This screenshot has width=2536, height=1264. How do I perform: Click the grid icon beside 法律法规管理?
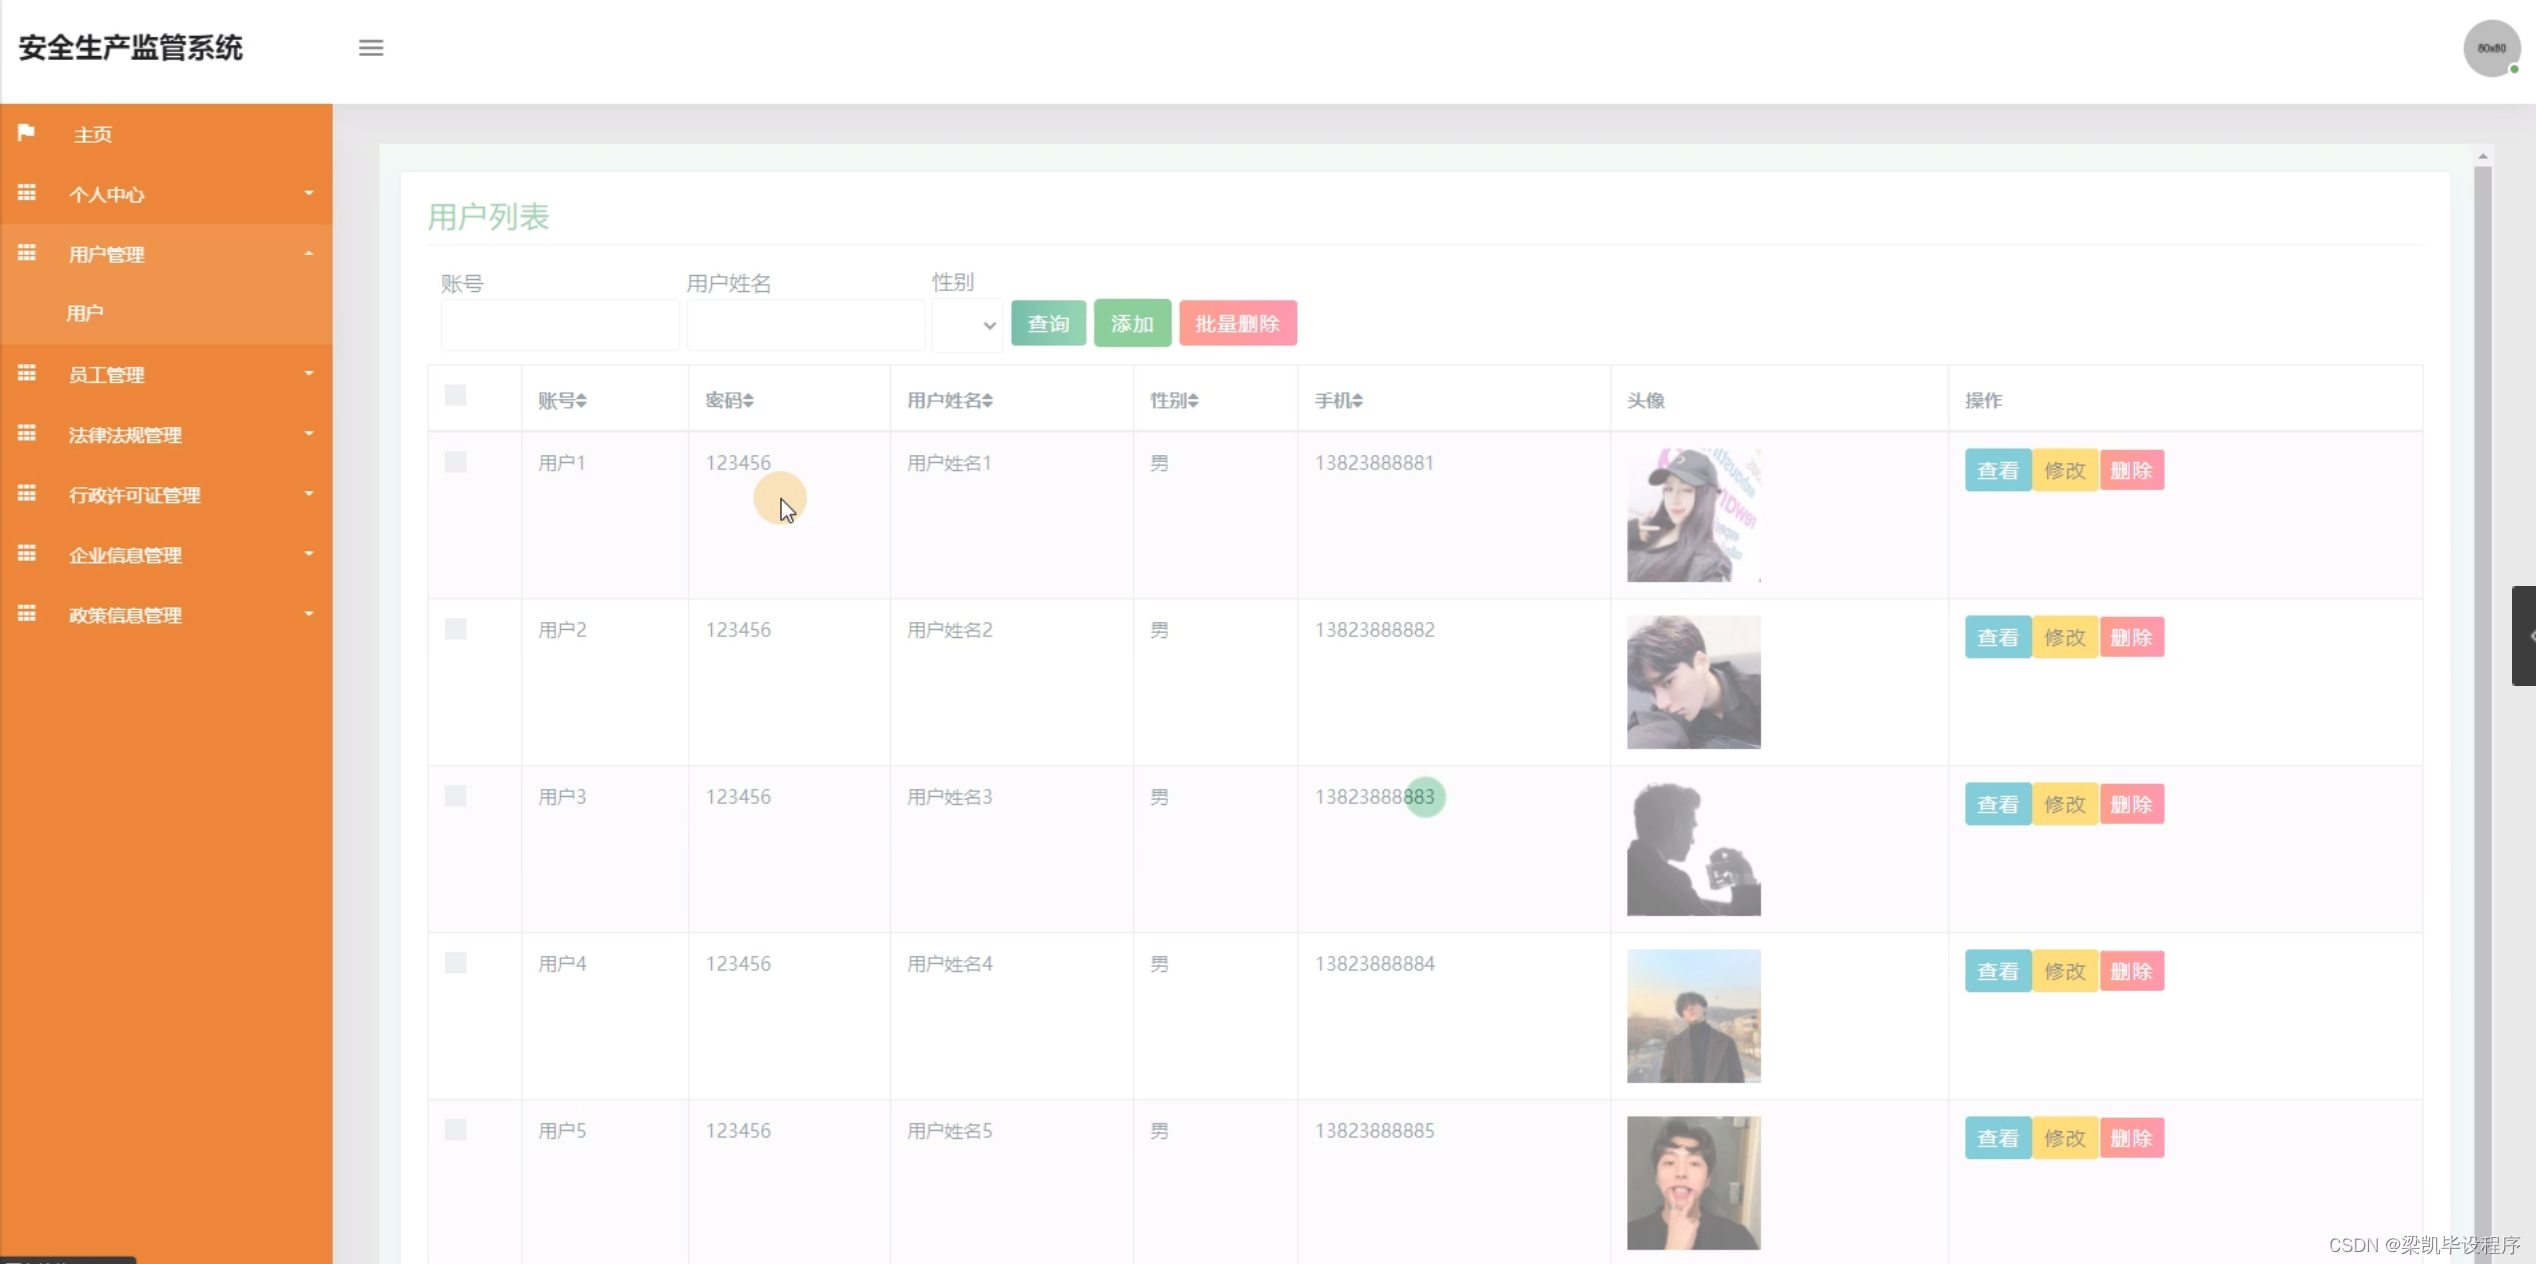(27, 434)
